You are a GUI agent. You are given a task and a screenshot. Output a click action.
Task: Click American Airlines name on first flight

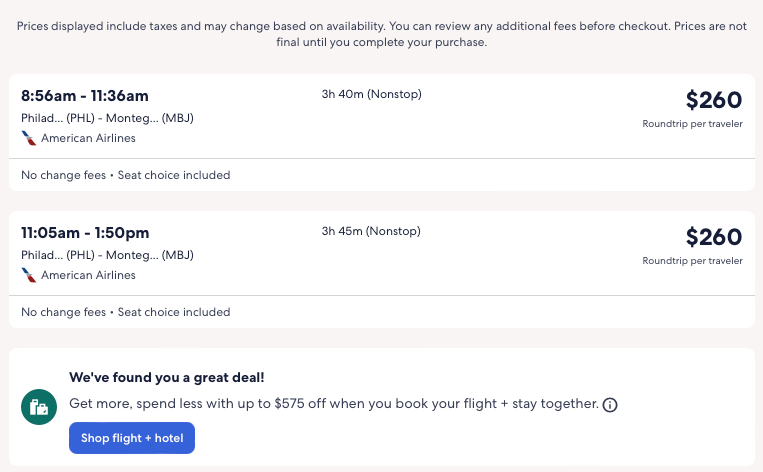pos(88,138)
